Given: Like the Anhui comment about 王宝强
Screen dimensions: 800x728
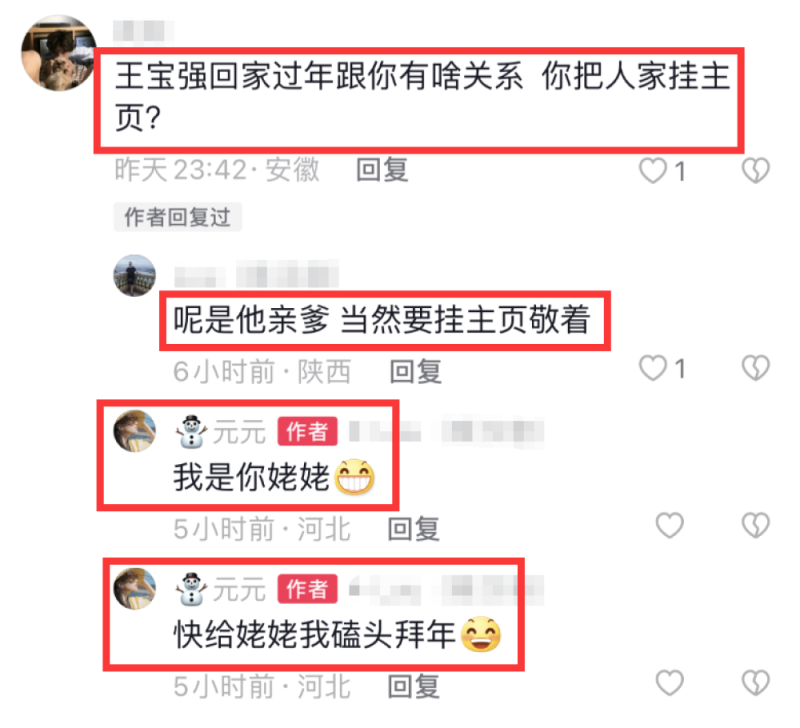Looking at the screenshot, I should point(654,170).
